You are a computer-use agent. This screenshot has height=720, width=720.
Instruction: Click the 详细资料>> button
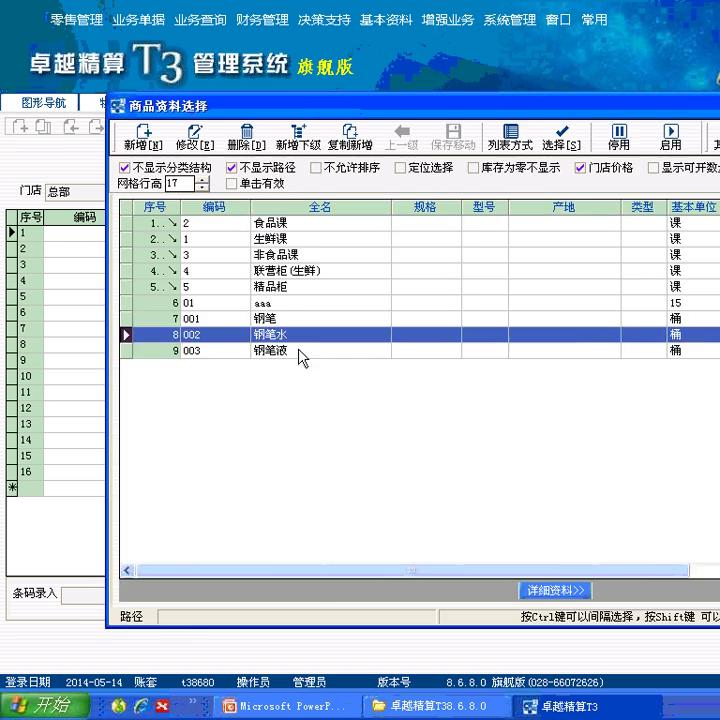pos(555,591)
